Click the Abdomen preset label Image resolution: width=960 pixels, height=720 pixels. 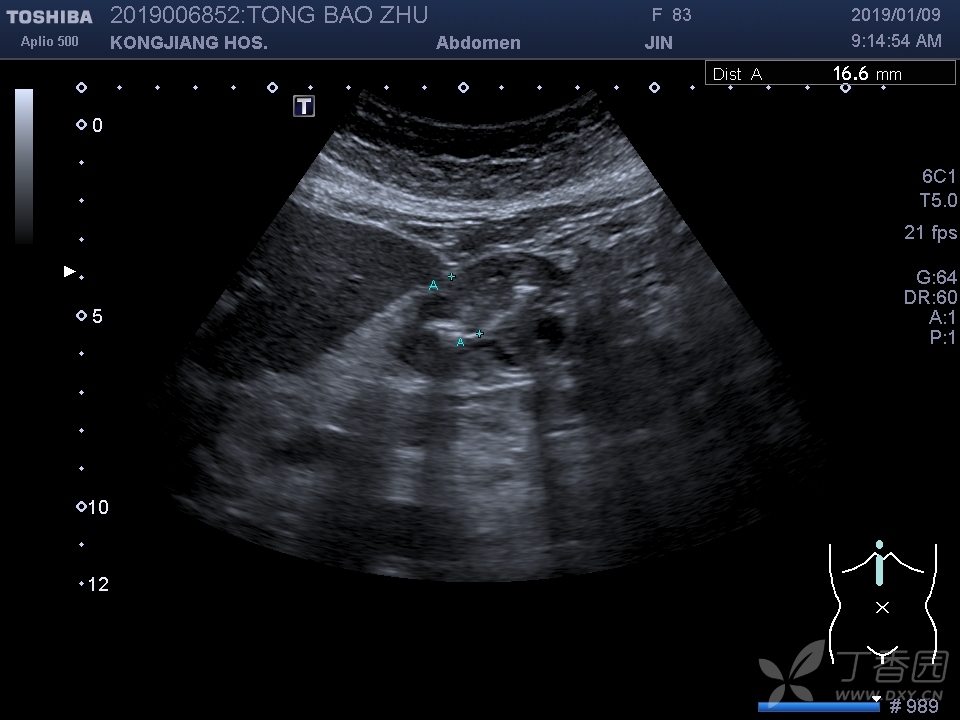(478, 43)
